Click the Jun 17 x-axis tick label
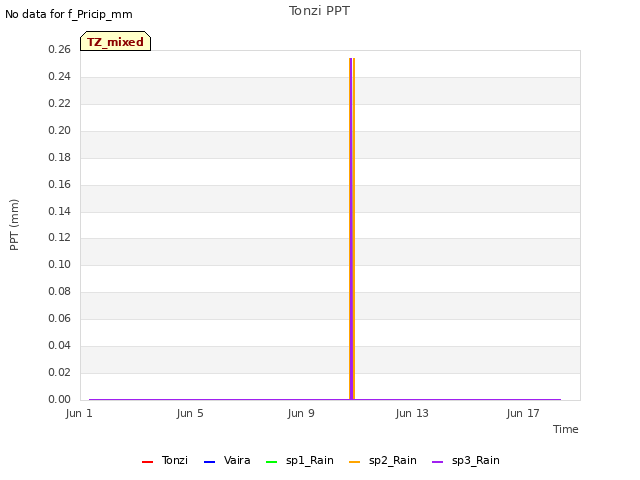 [x=523, y=413]
